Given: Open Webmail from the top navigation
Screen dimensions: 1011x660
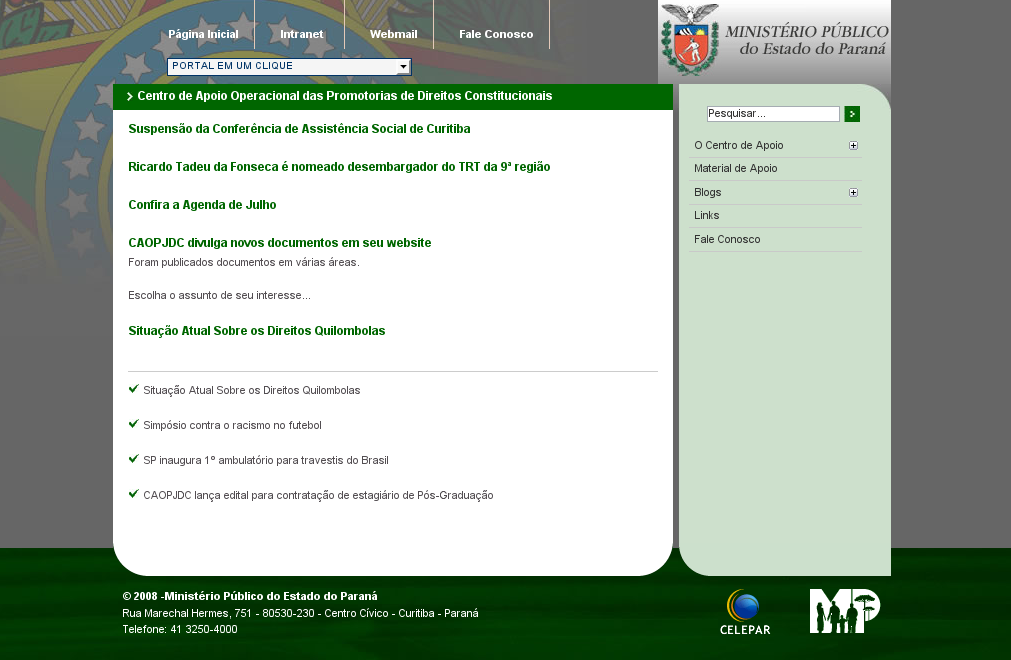Looking at the screenshot, I should pos(393,34).
